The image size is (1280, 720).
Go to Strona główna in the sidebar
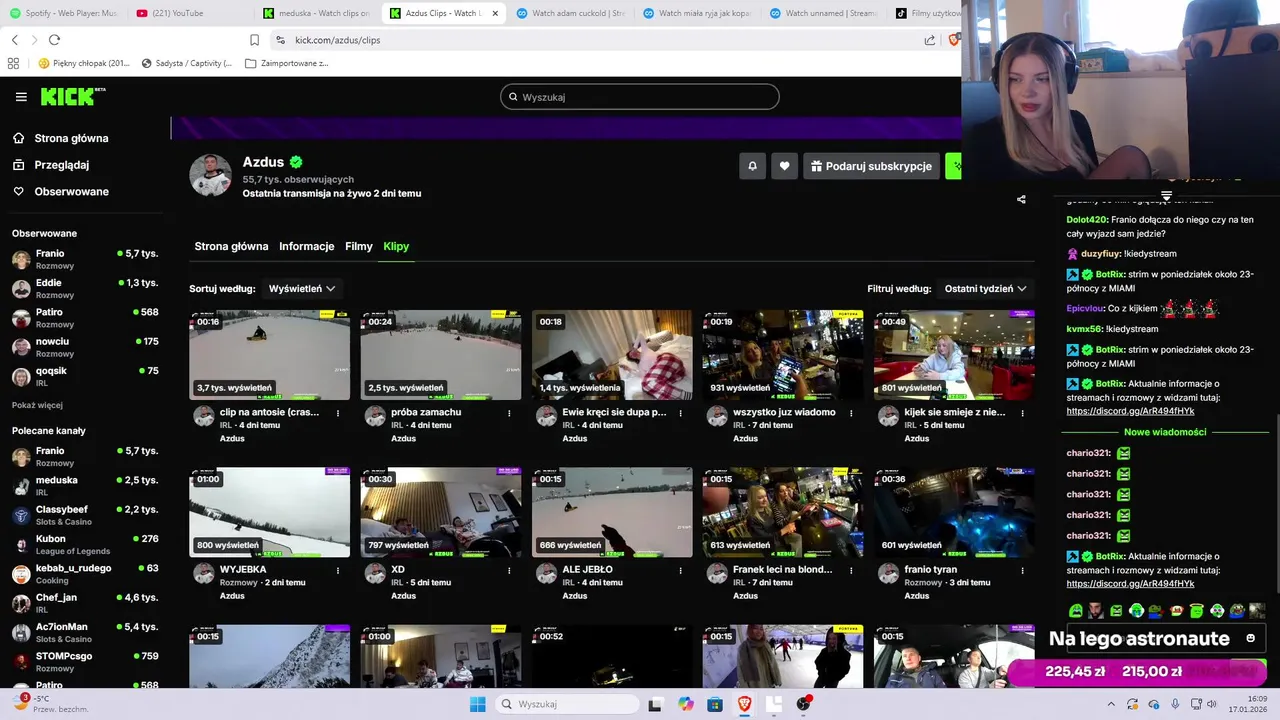click(x=61, y=138)
